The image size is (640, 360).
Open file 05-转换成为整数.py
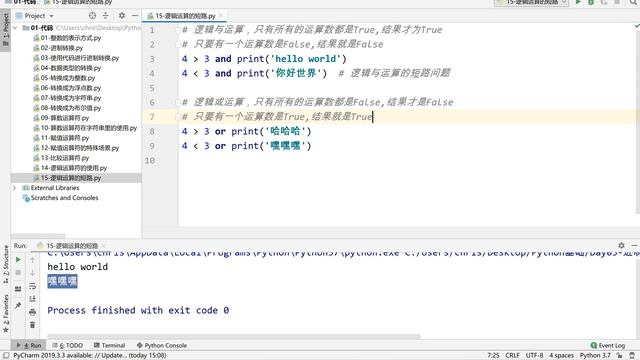pos(64,78)
